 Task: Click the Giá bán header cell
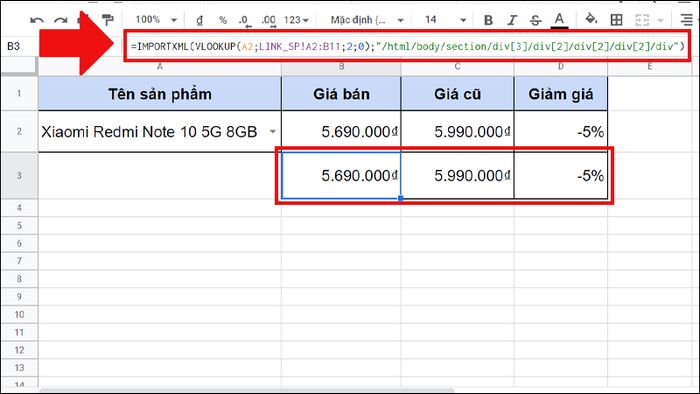[x=341, y=94]
